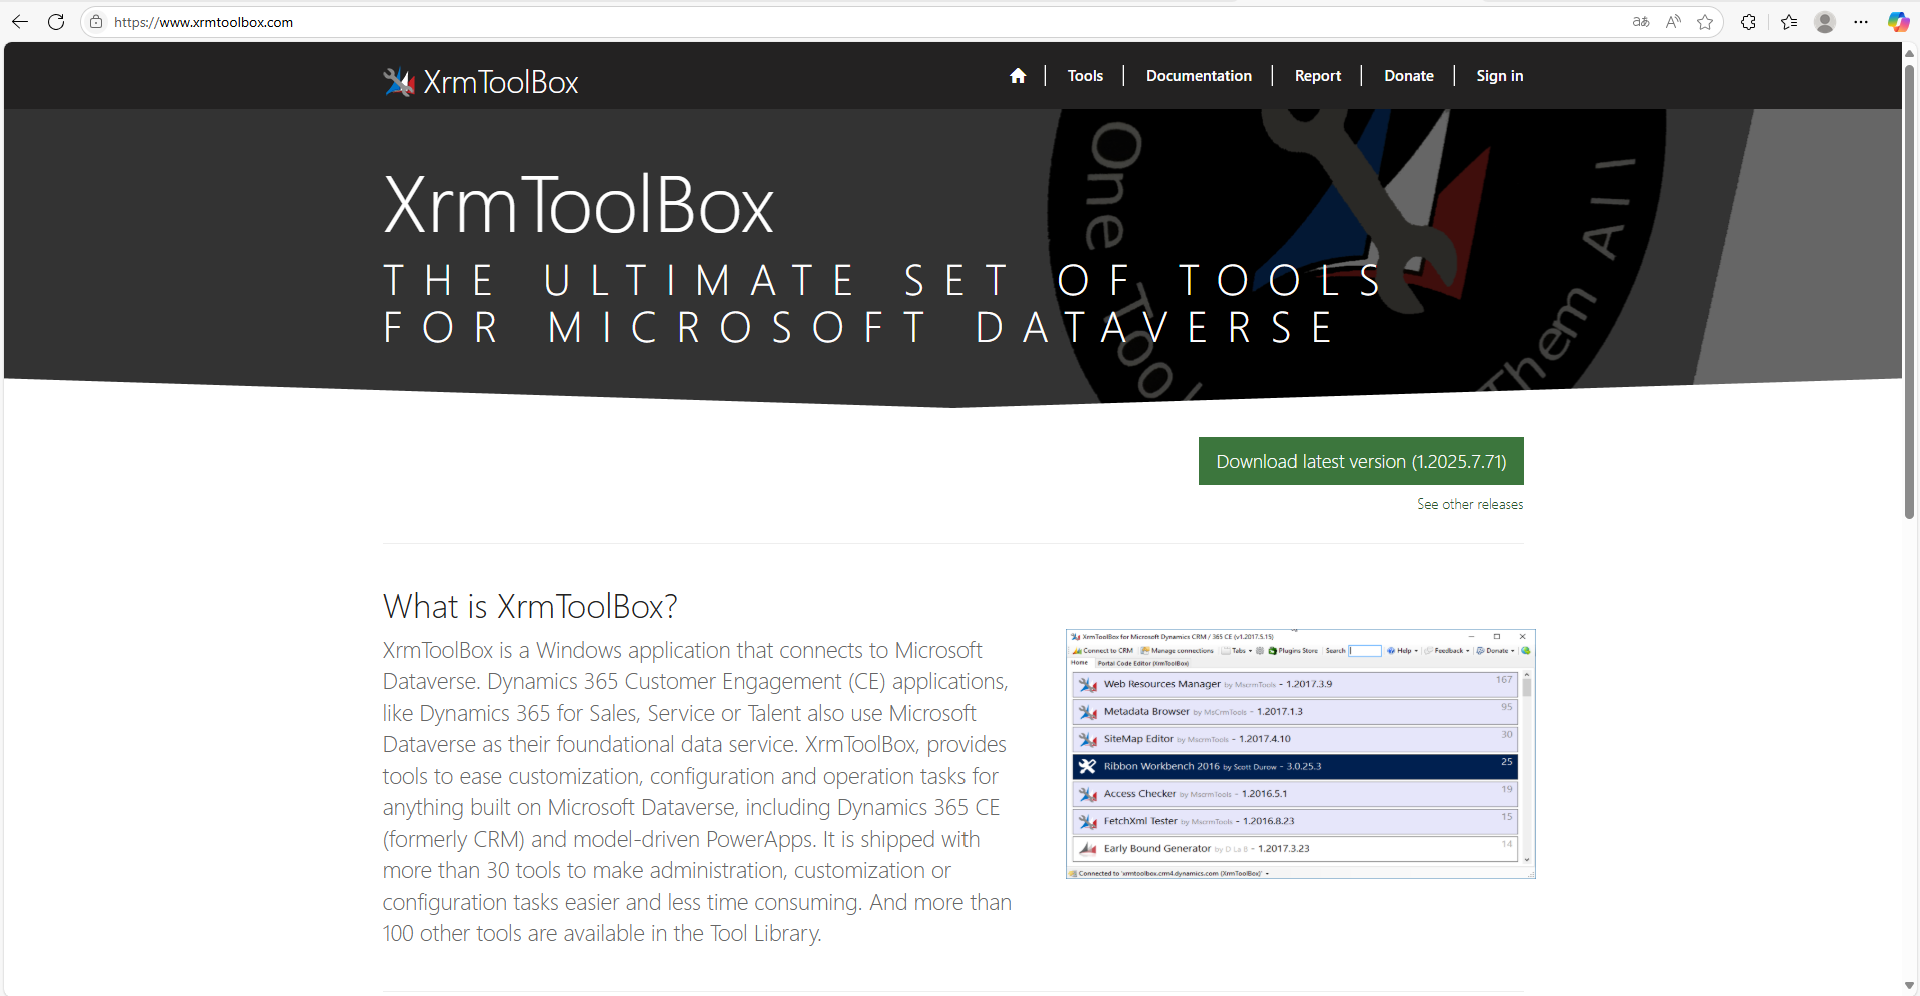The image size is (1920, 996).
Task: Activate the Read aloud icon
Action: [x=1673, y=22]
